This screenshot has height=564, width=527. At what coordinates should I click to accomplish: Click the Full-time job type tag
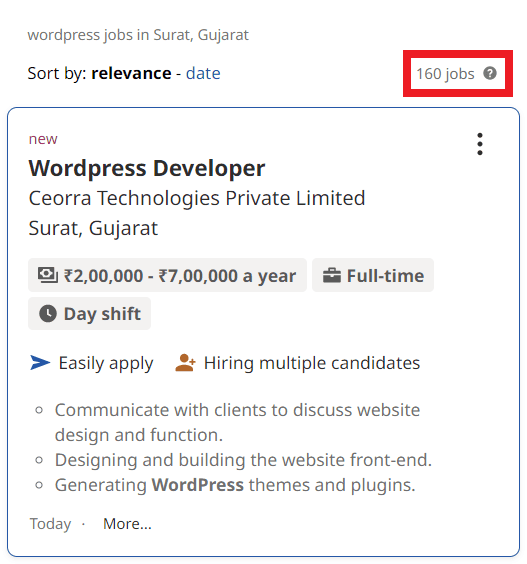pyautogui.click(x=373, y=275)
